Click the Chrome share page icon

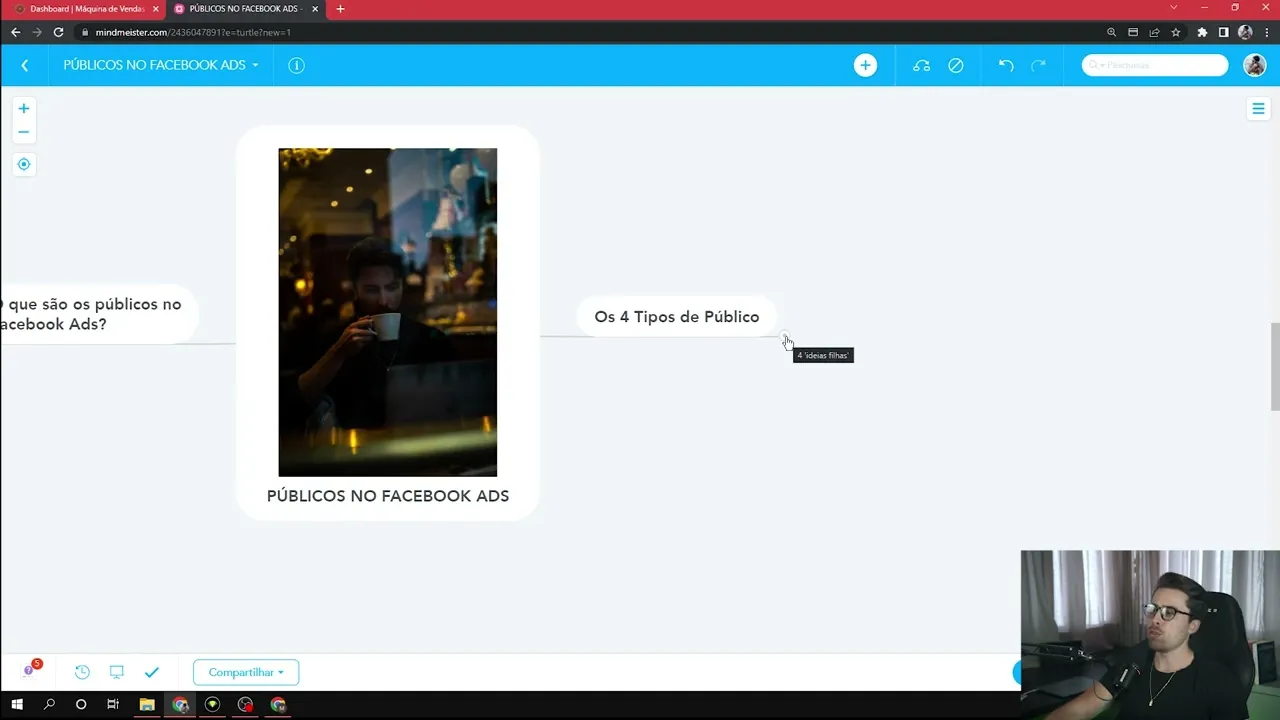coord(1154,32)
